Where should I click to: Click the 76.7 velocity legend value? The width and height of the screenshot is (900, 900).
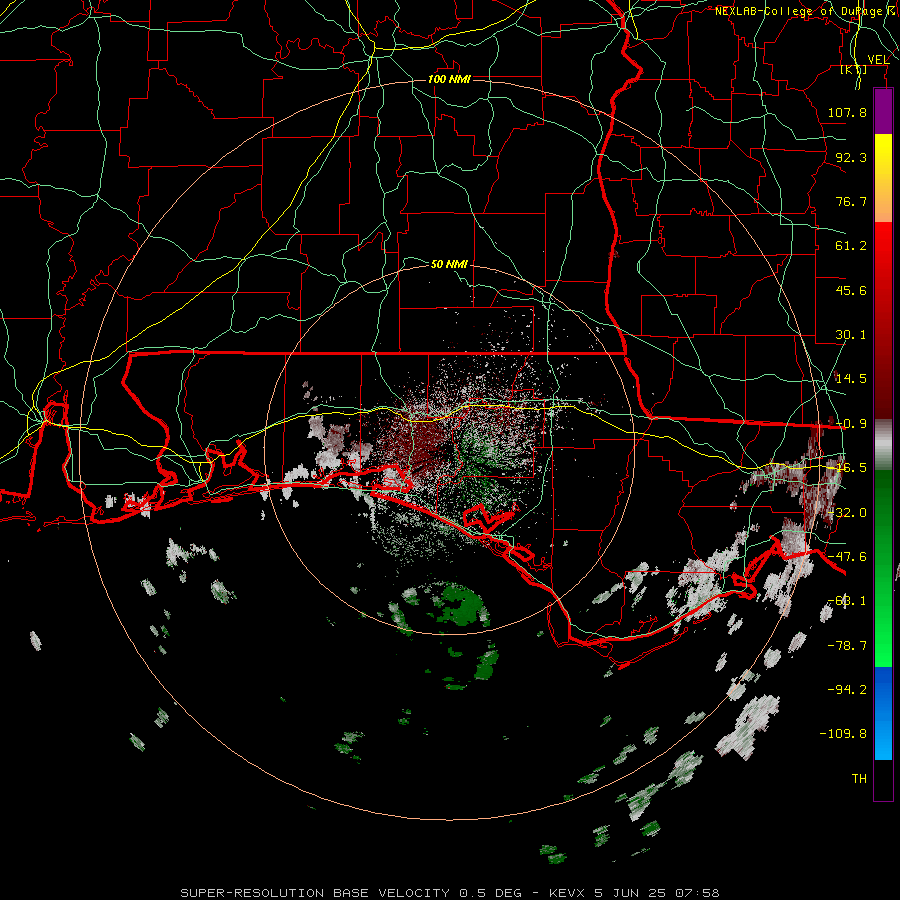851,201
